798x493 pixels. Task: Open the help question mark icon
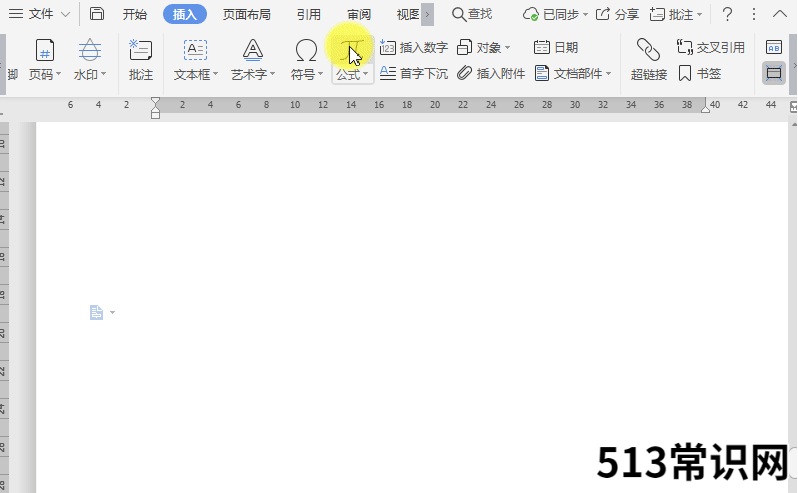[x=728, y=14]
